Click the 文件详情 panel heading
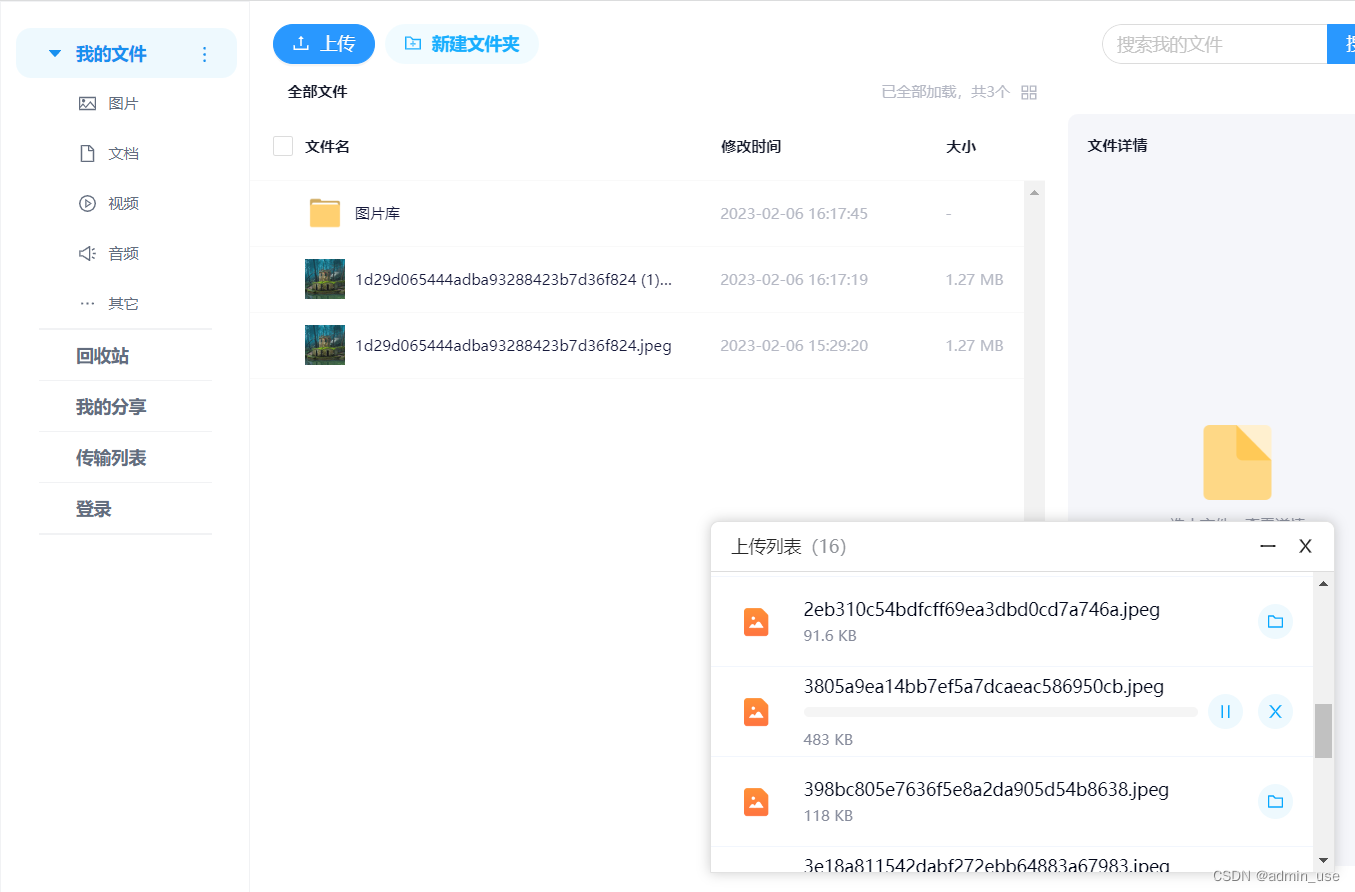Viewport: 1355px width, 892px height. [x=1117, y=145]
